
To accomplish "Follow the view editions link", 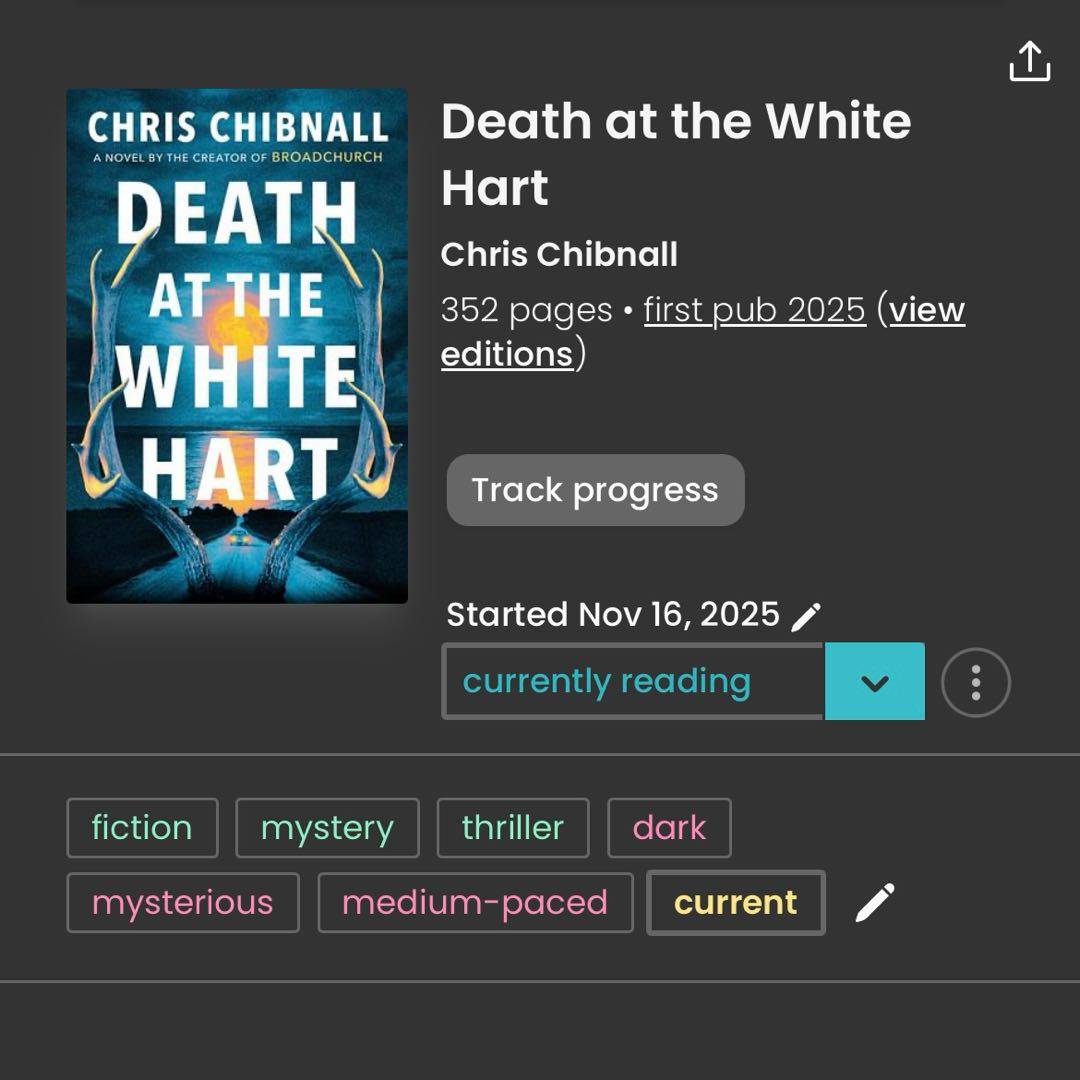I will [x=926, y=311].
